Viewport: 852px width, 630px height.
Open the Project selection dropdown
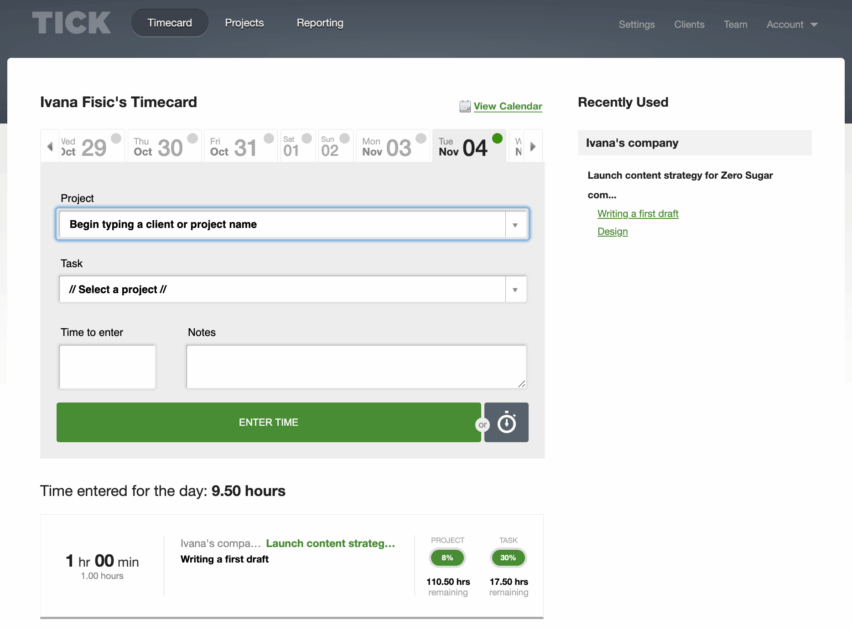pyautogui.click(x=517, y=223)
